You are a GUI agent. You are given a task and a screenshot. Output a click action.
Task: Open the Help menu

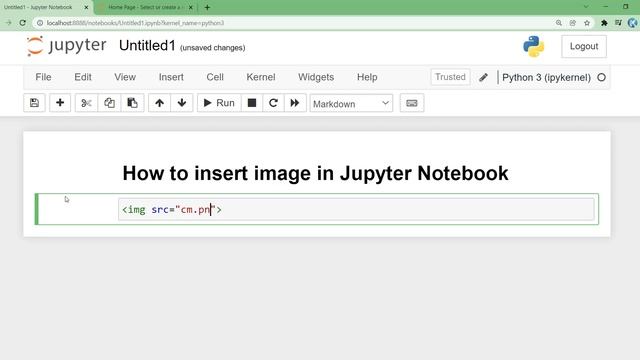click(x=367, y=77)
